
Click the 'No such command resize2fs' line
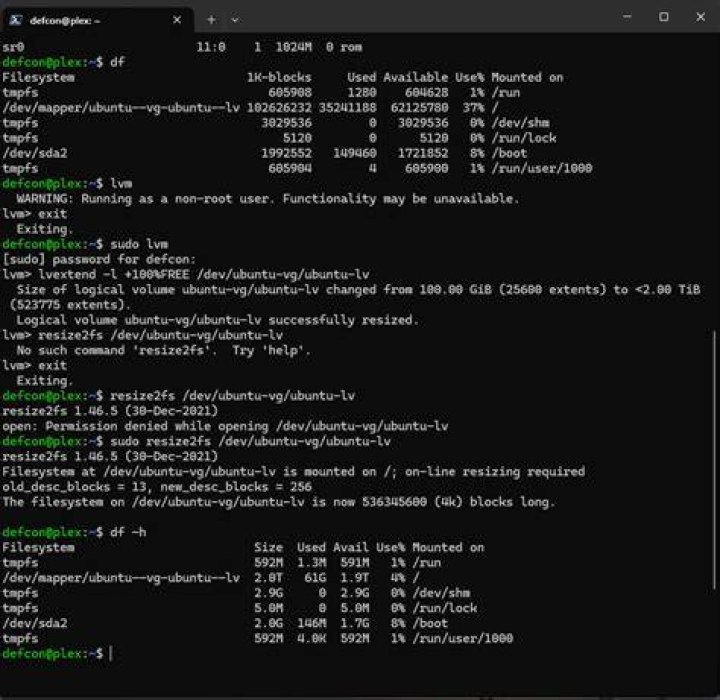coord(163,350)
